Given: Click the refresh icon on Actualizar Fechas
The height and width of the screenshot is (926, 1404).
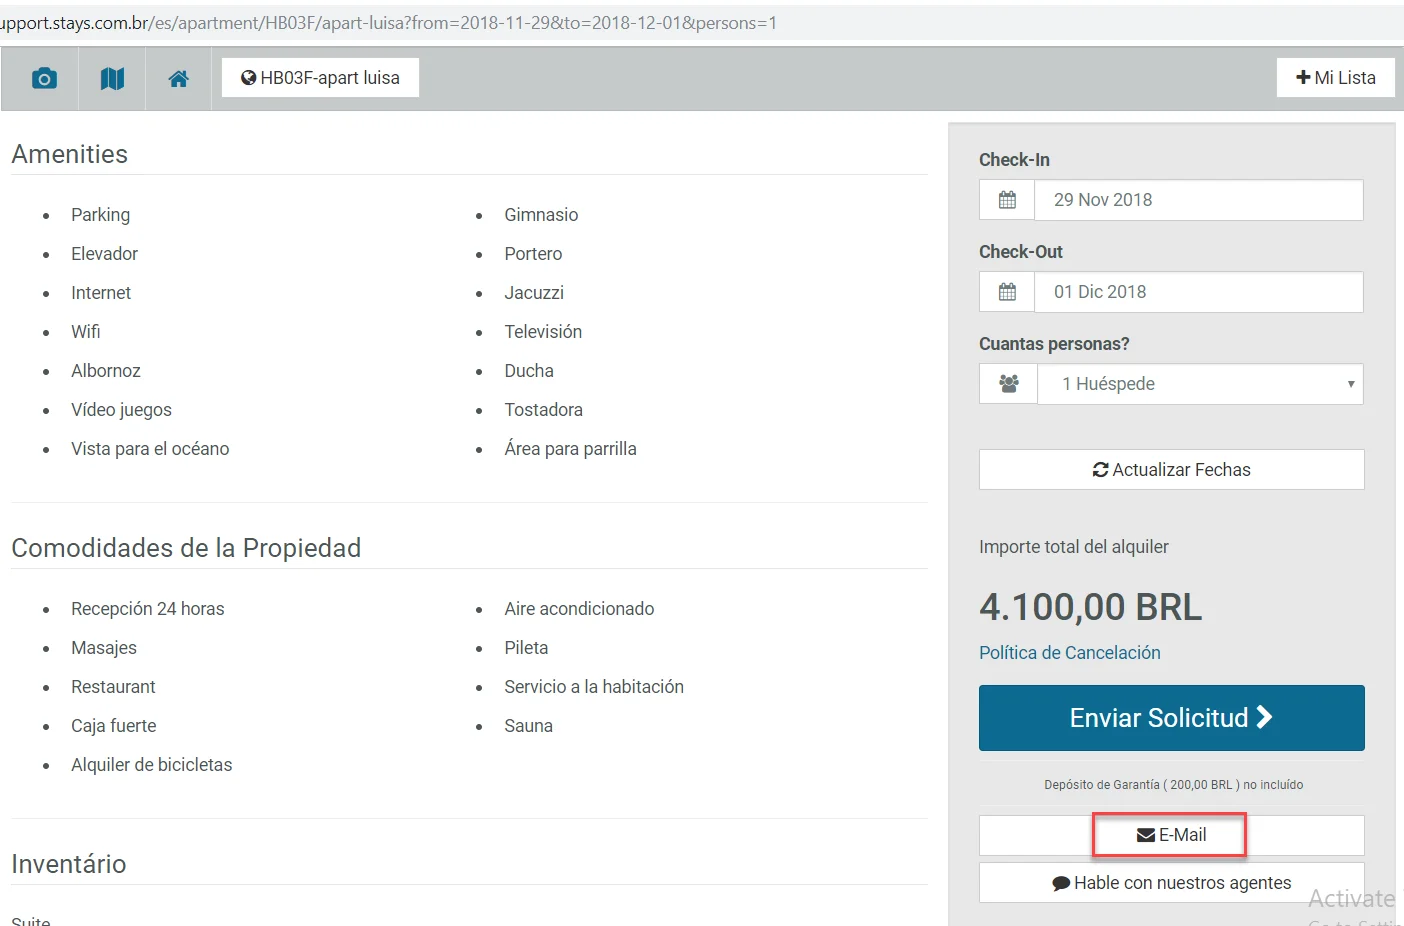Looking at the screenshot, I should (1100, 470).
